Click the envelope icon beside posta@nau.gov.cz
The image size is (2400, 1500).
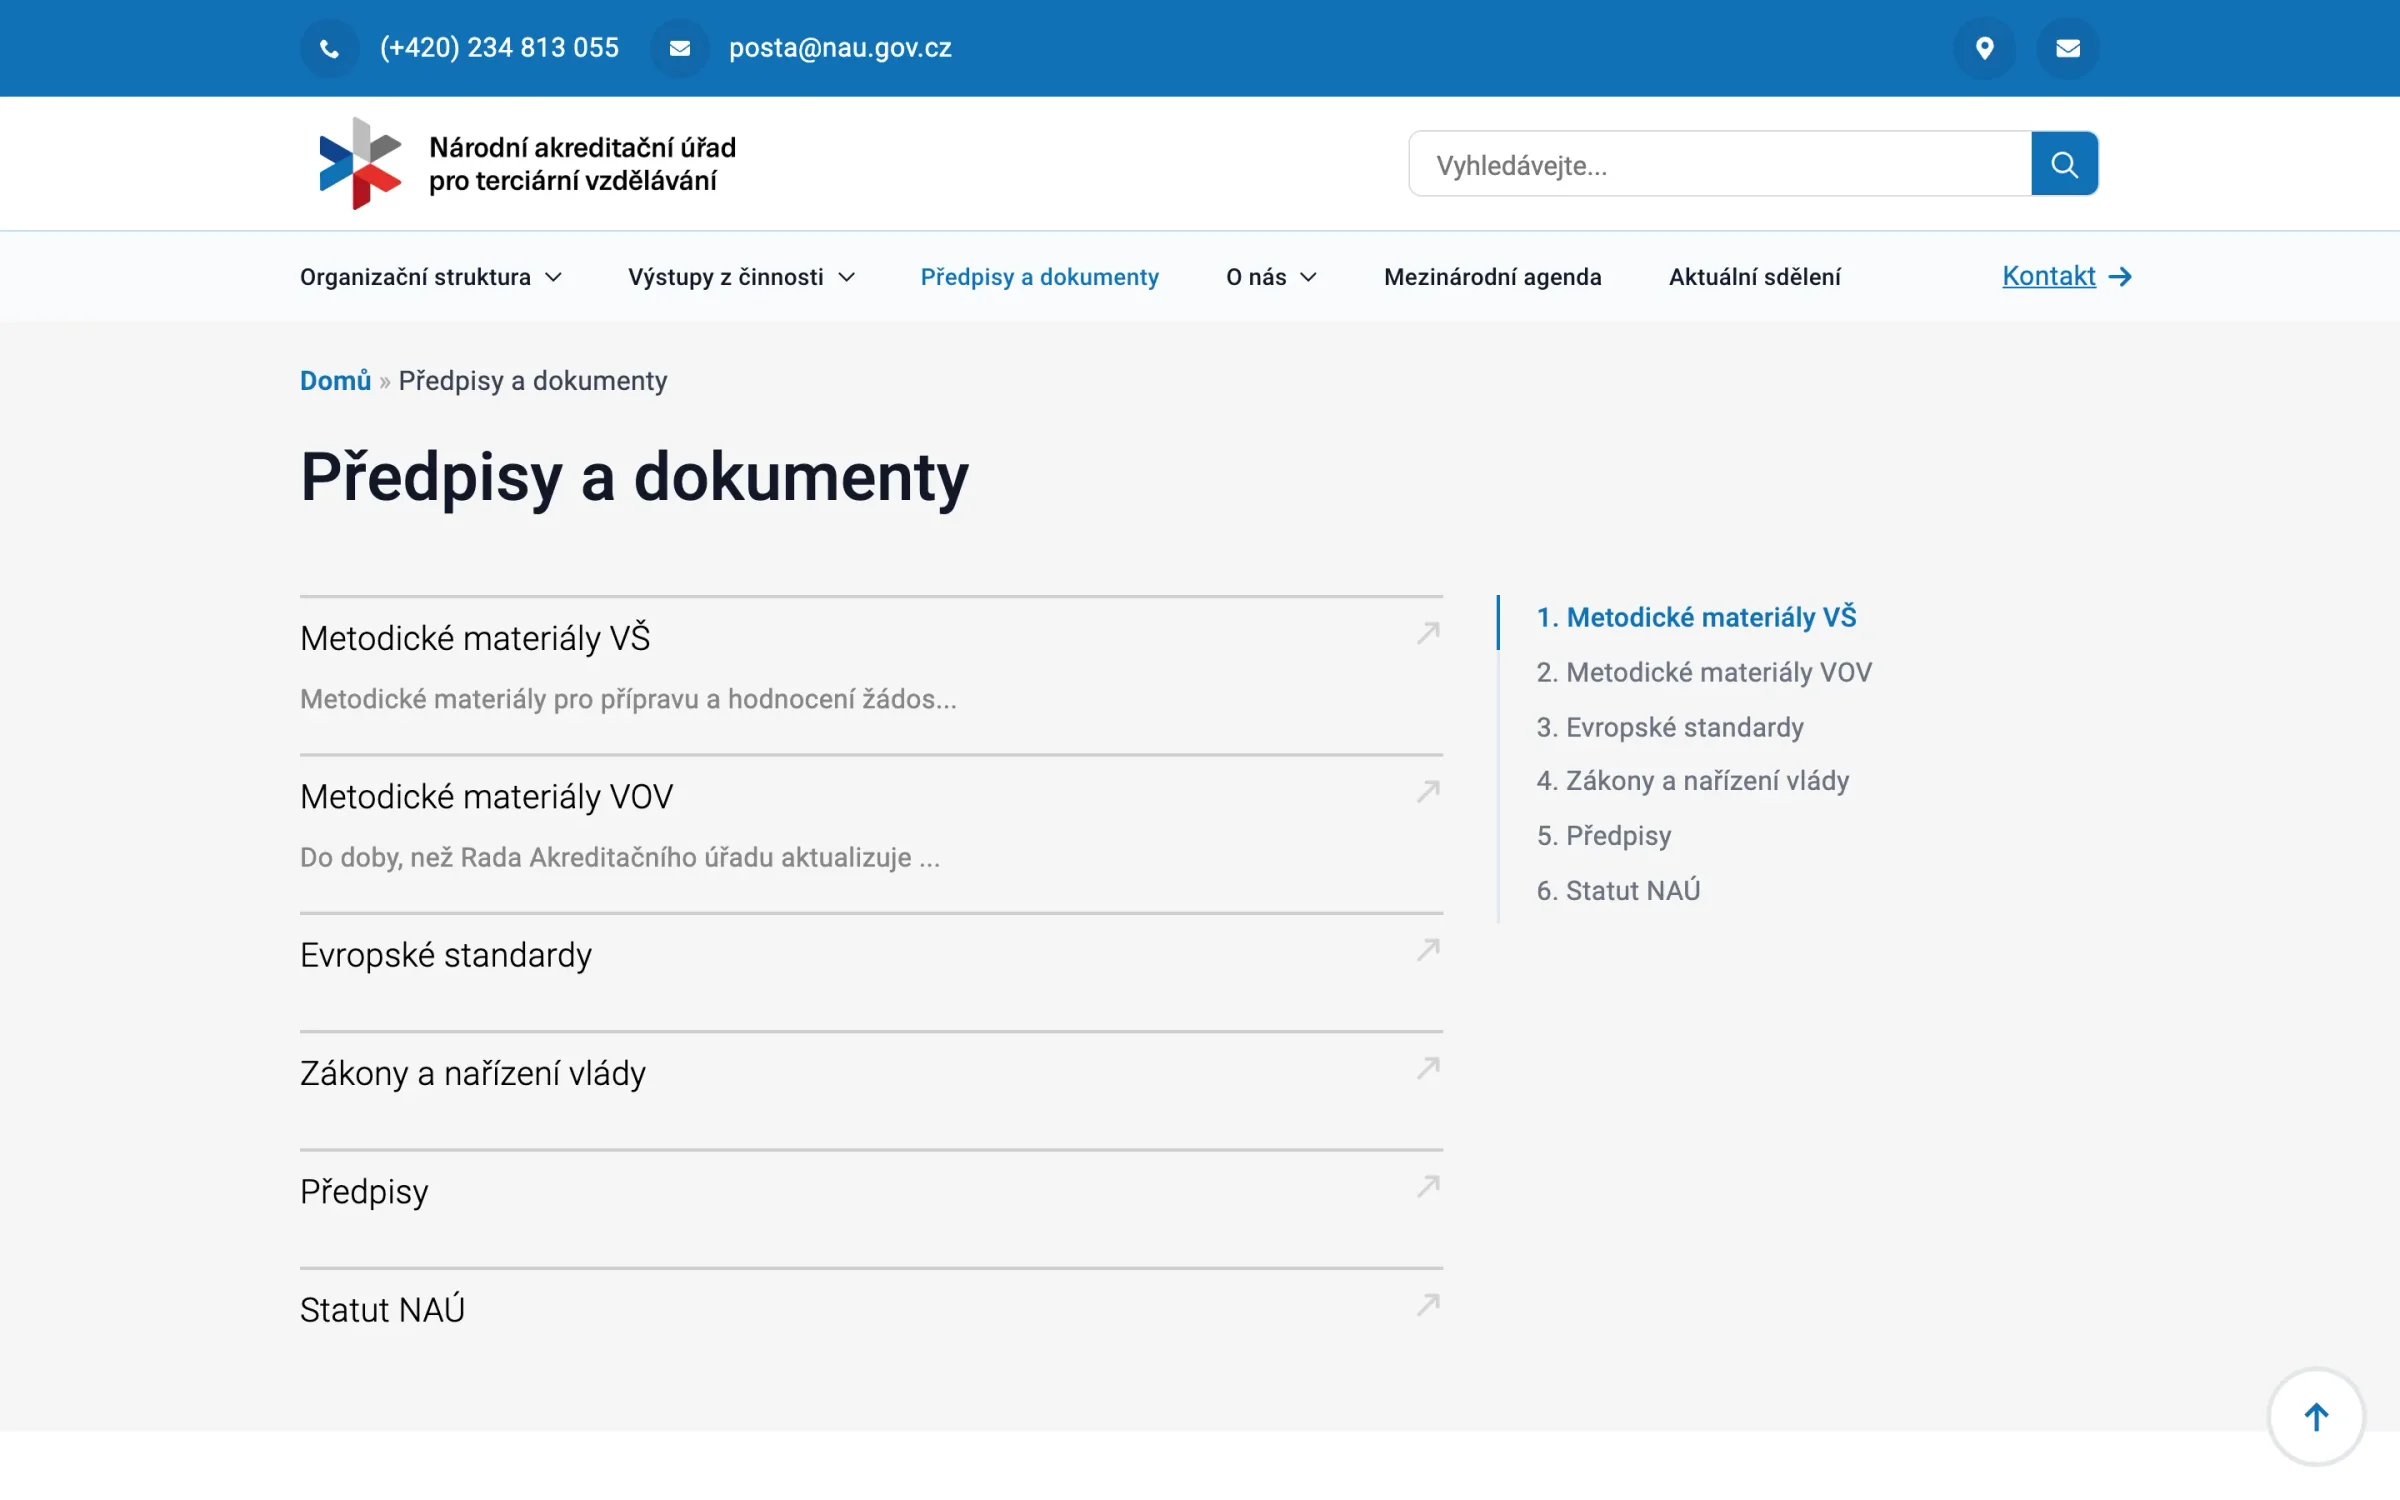click(680, 48)
